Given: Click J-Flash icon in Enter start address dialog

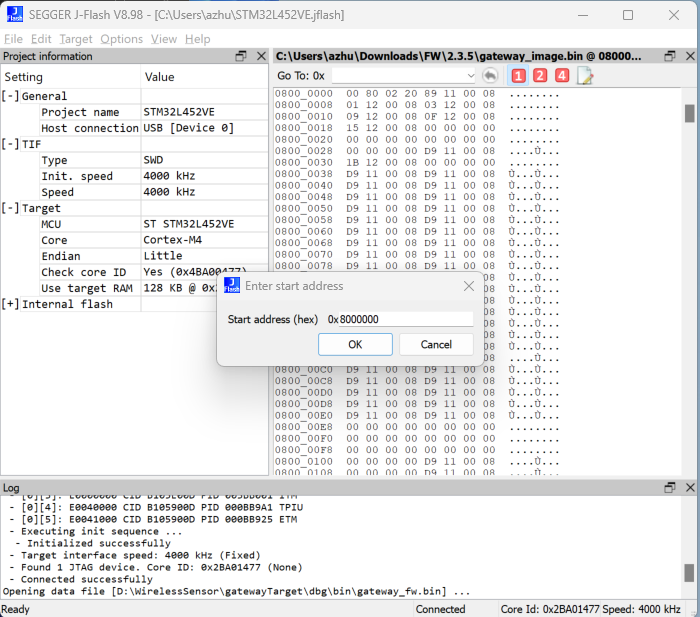Looking at the screenshot, I should coord(232,285).
